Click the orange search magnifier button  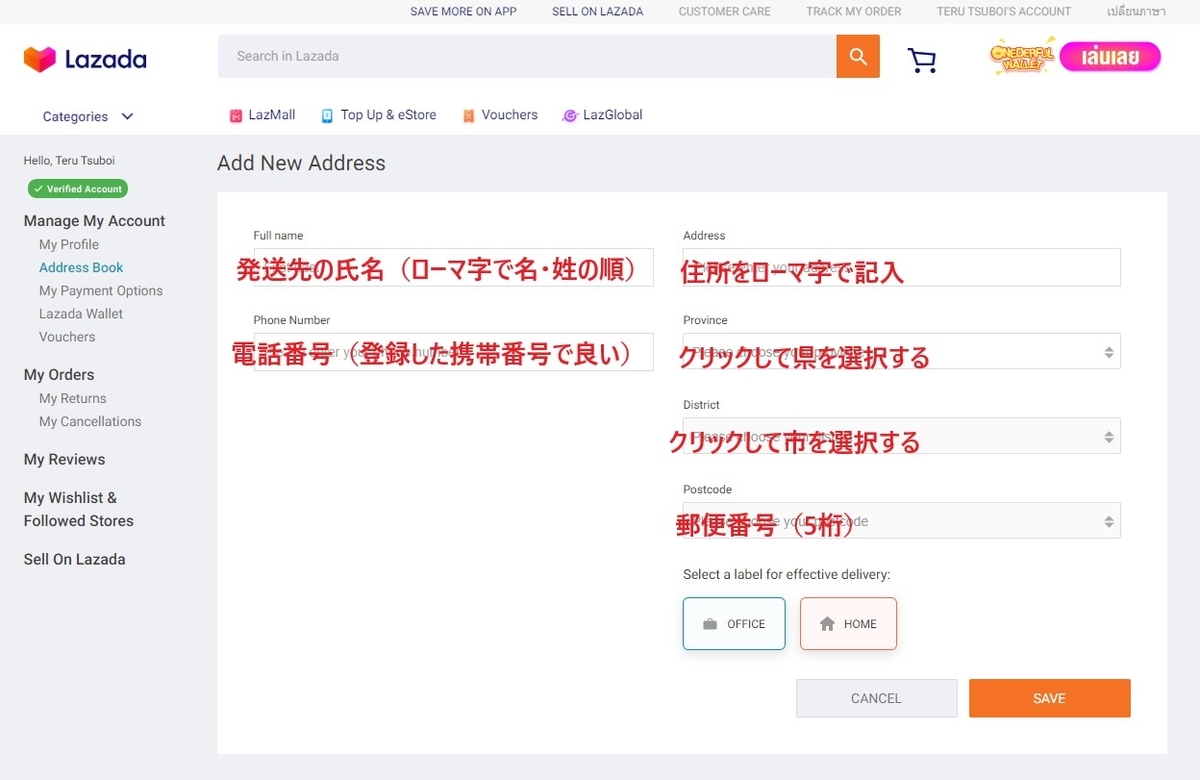point(858,56)
